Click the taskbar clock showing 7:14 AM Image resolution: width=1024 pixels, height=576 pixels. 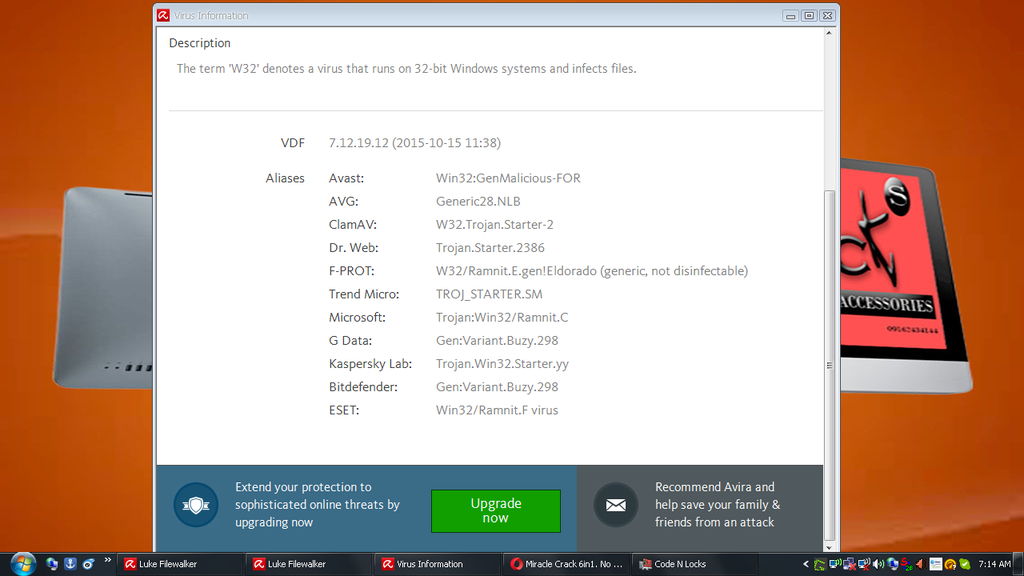click(994, 564)
